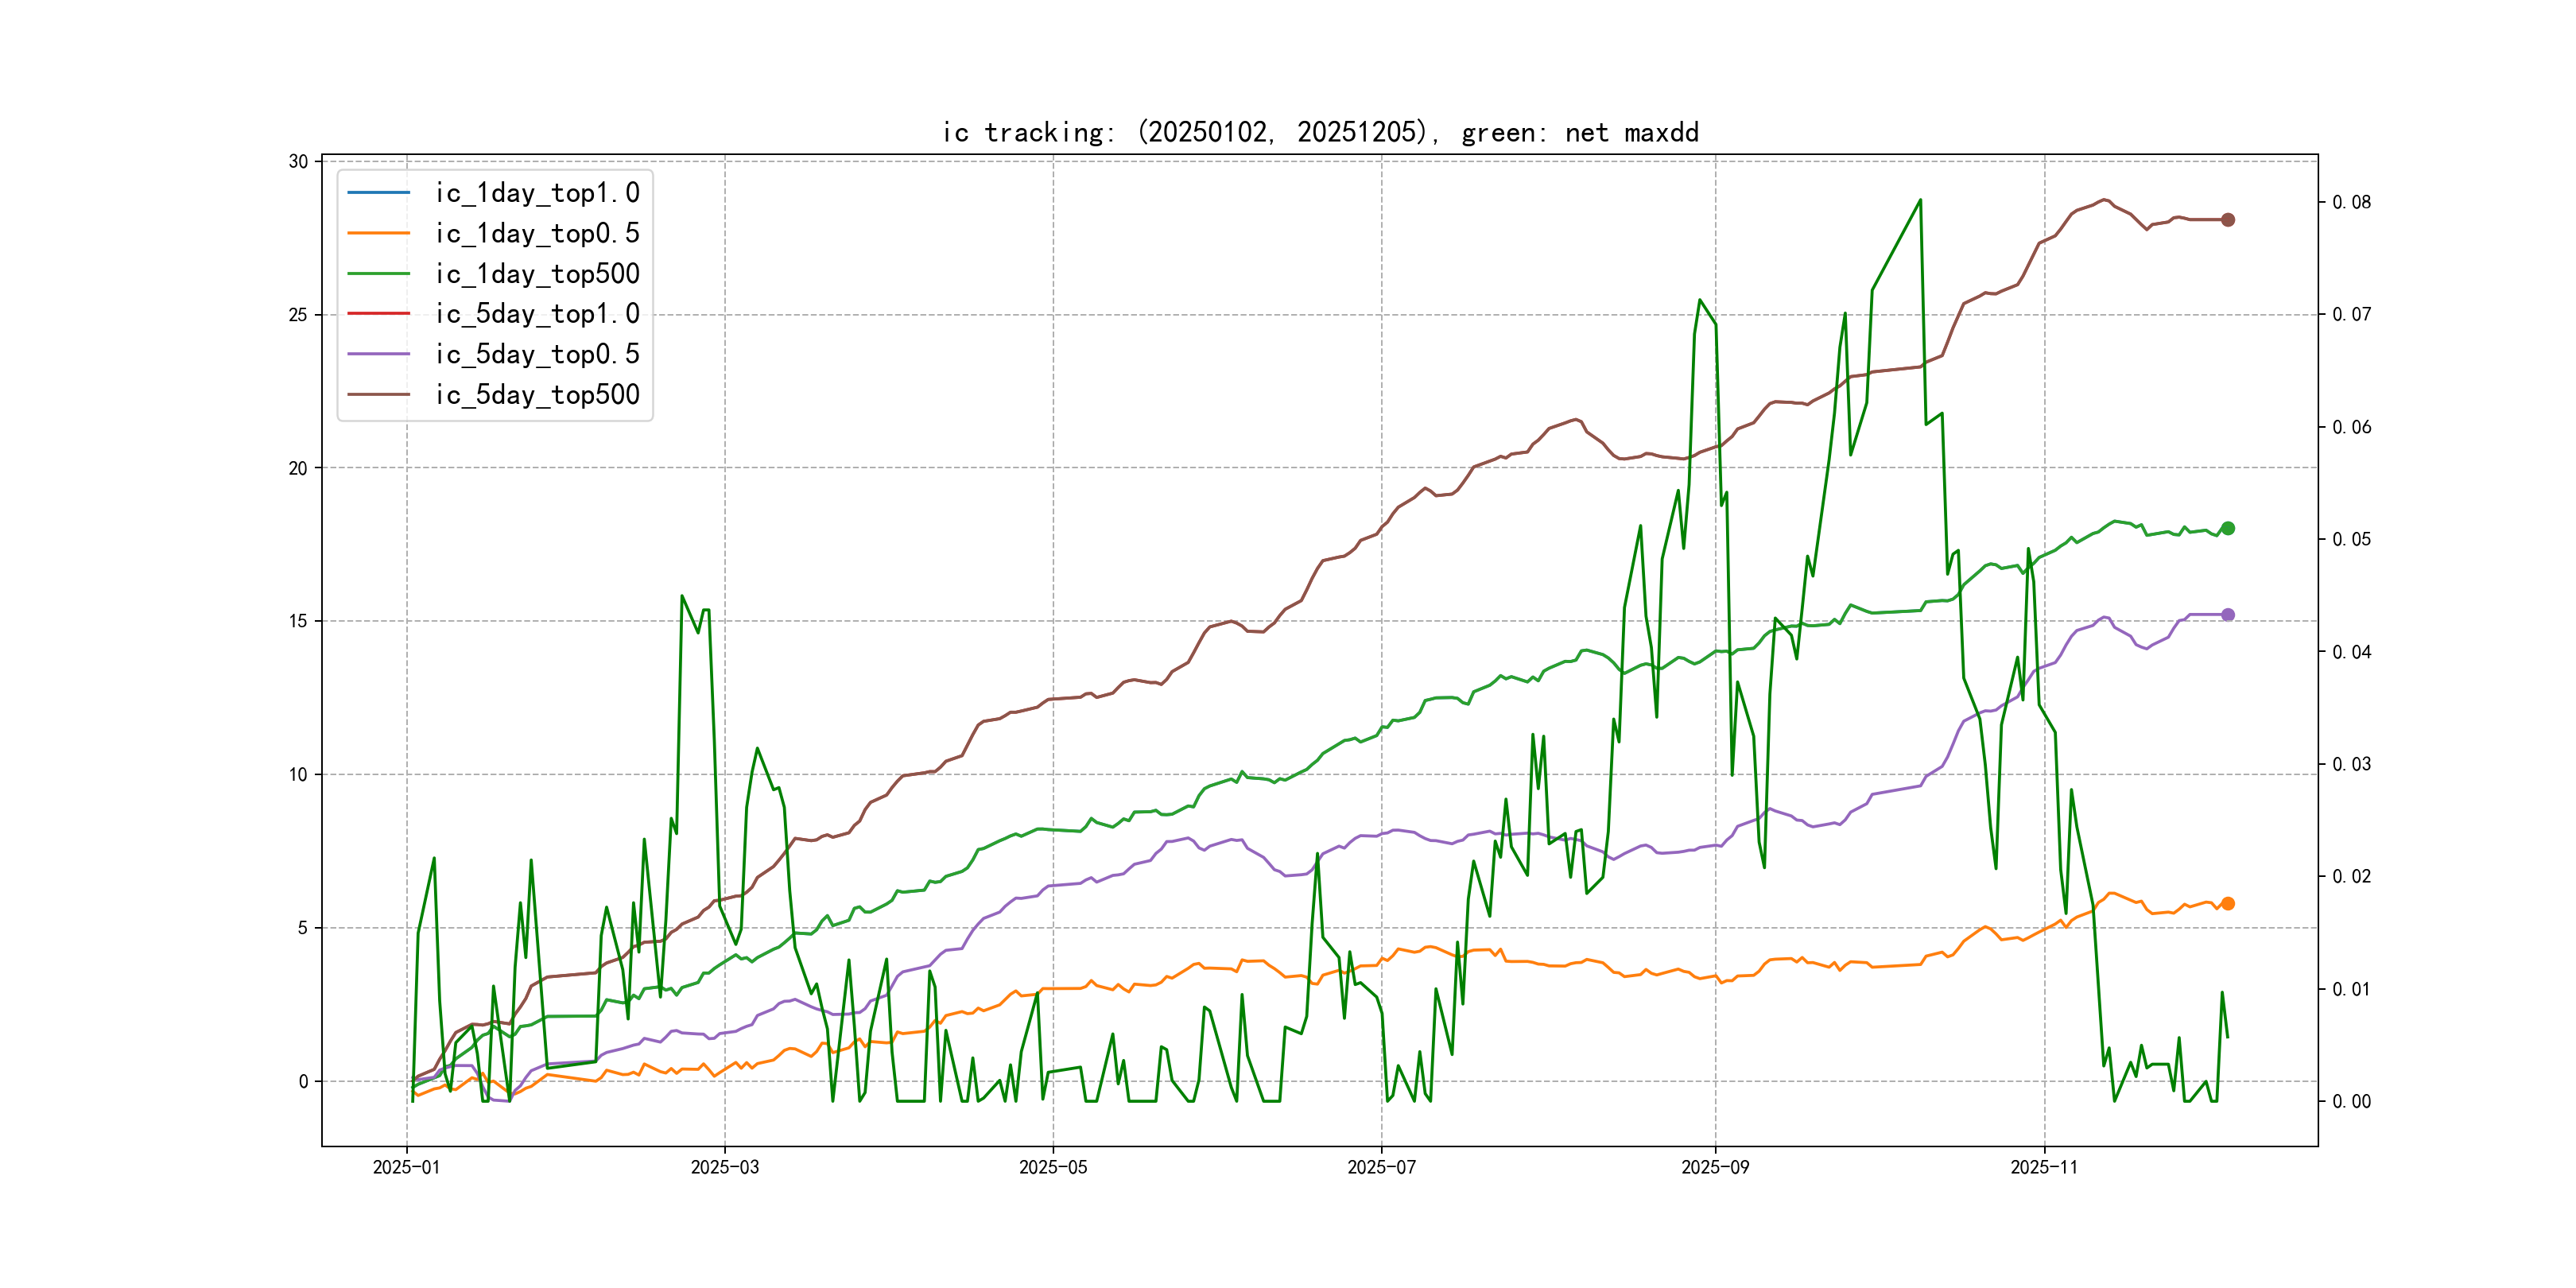Click the ic_1day_top500 legend label
2576x1288 pixels.
pos(537,274)
